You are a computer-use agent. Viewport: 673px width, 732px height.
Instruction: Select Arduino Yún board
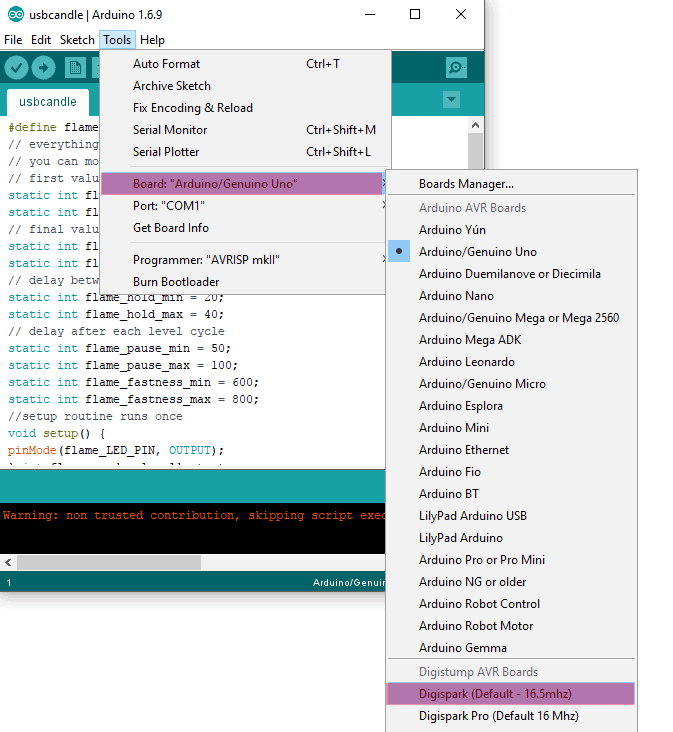point(512,230)
